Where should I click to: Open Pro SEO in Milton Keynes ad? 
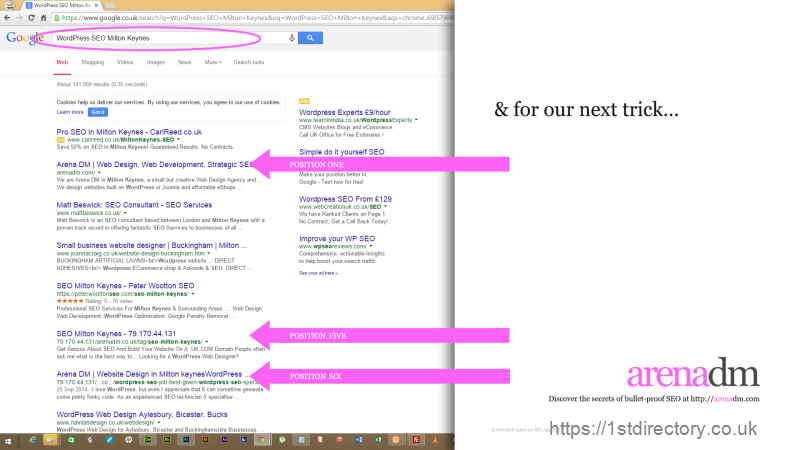[x=129, y=132]
